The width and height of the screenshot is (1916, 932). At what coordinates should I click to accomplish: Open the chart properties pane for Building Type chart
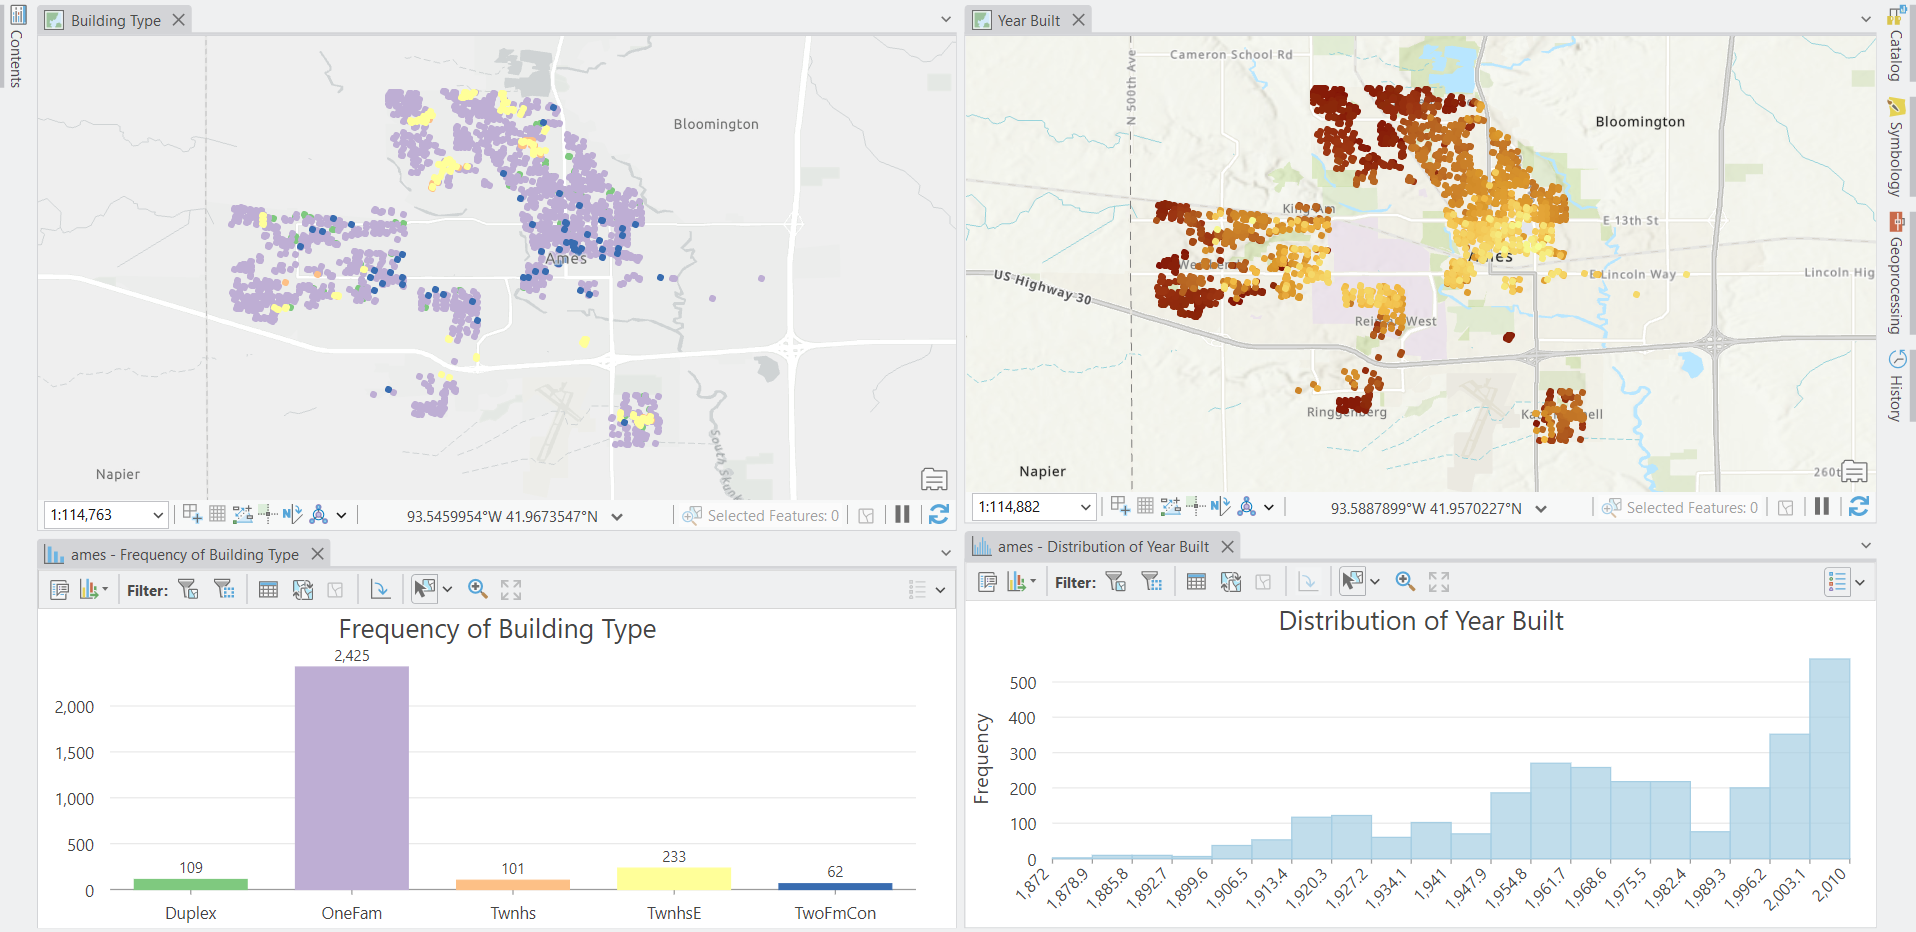click(x=58, y=589)
